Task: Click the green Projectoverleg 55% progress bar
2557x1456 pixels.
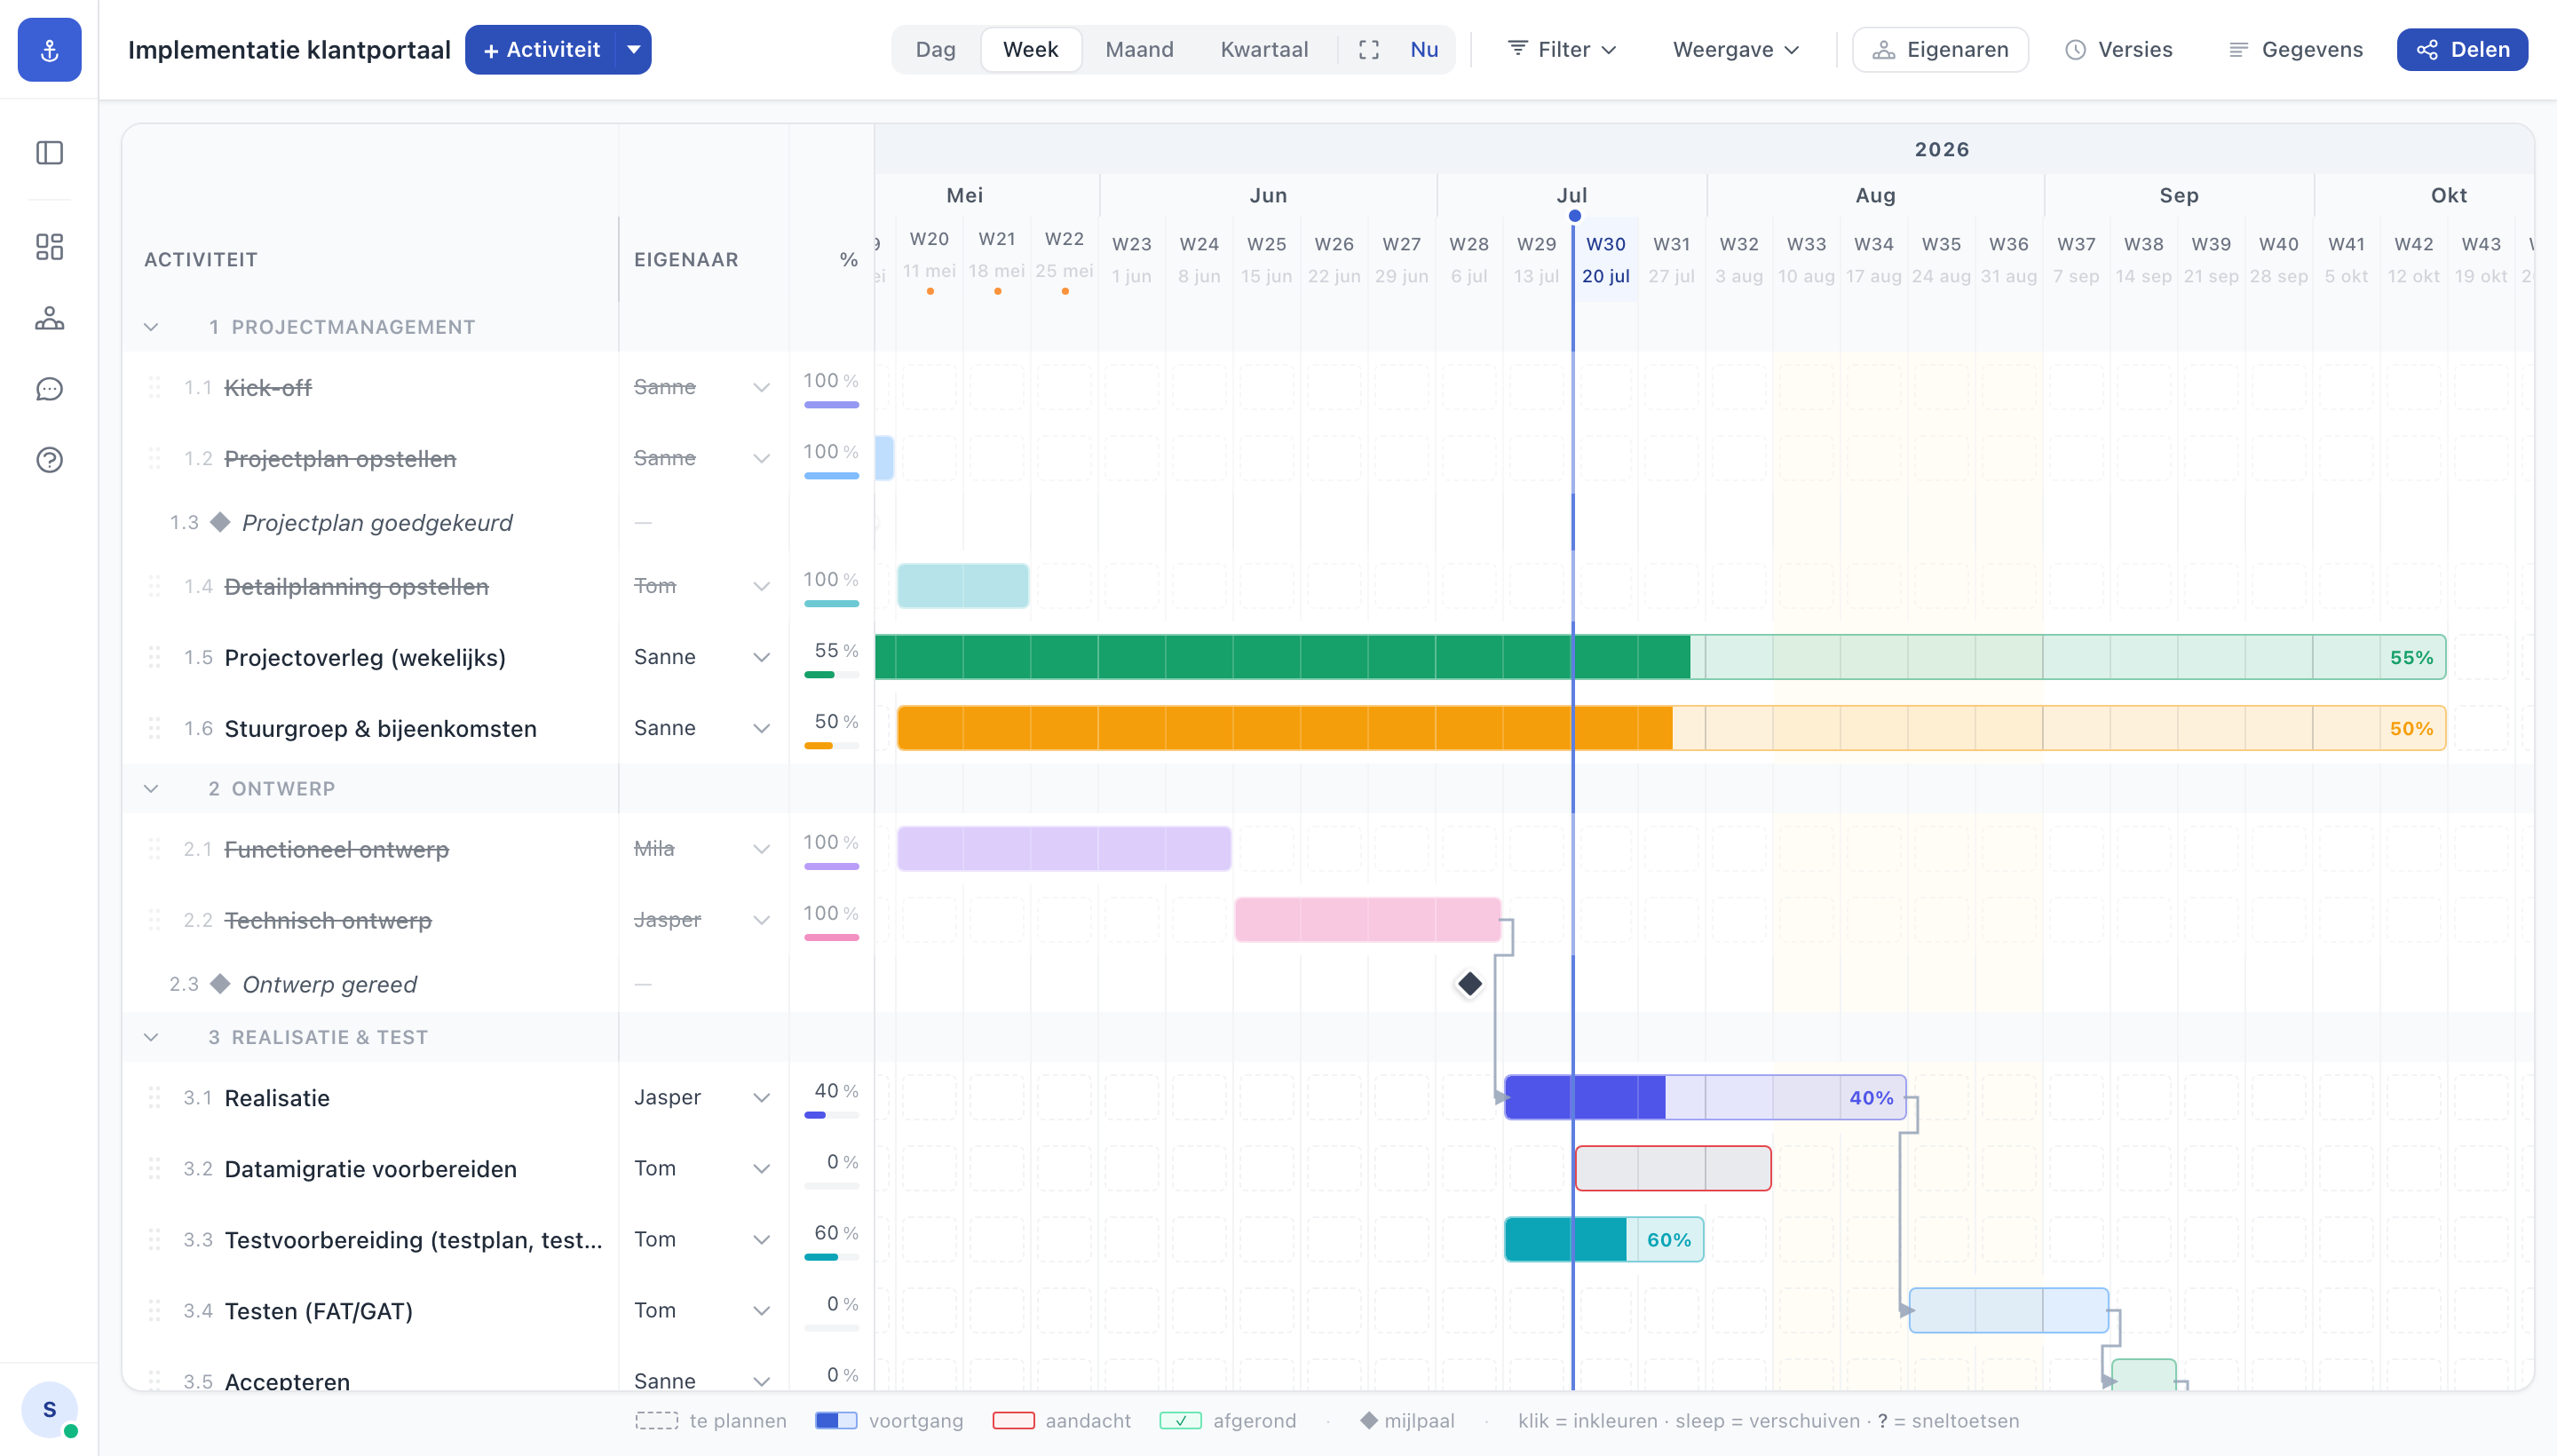Action: point(1660,657)
